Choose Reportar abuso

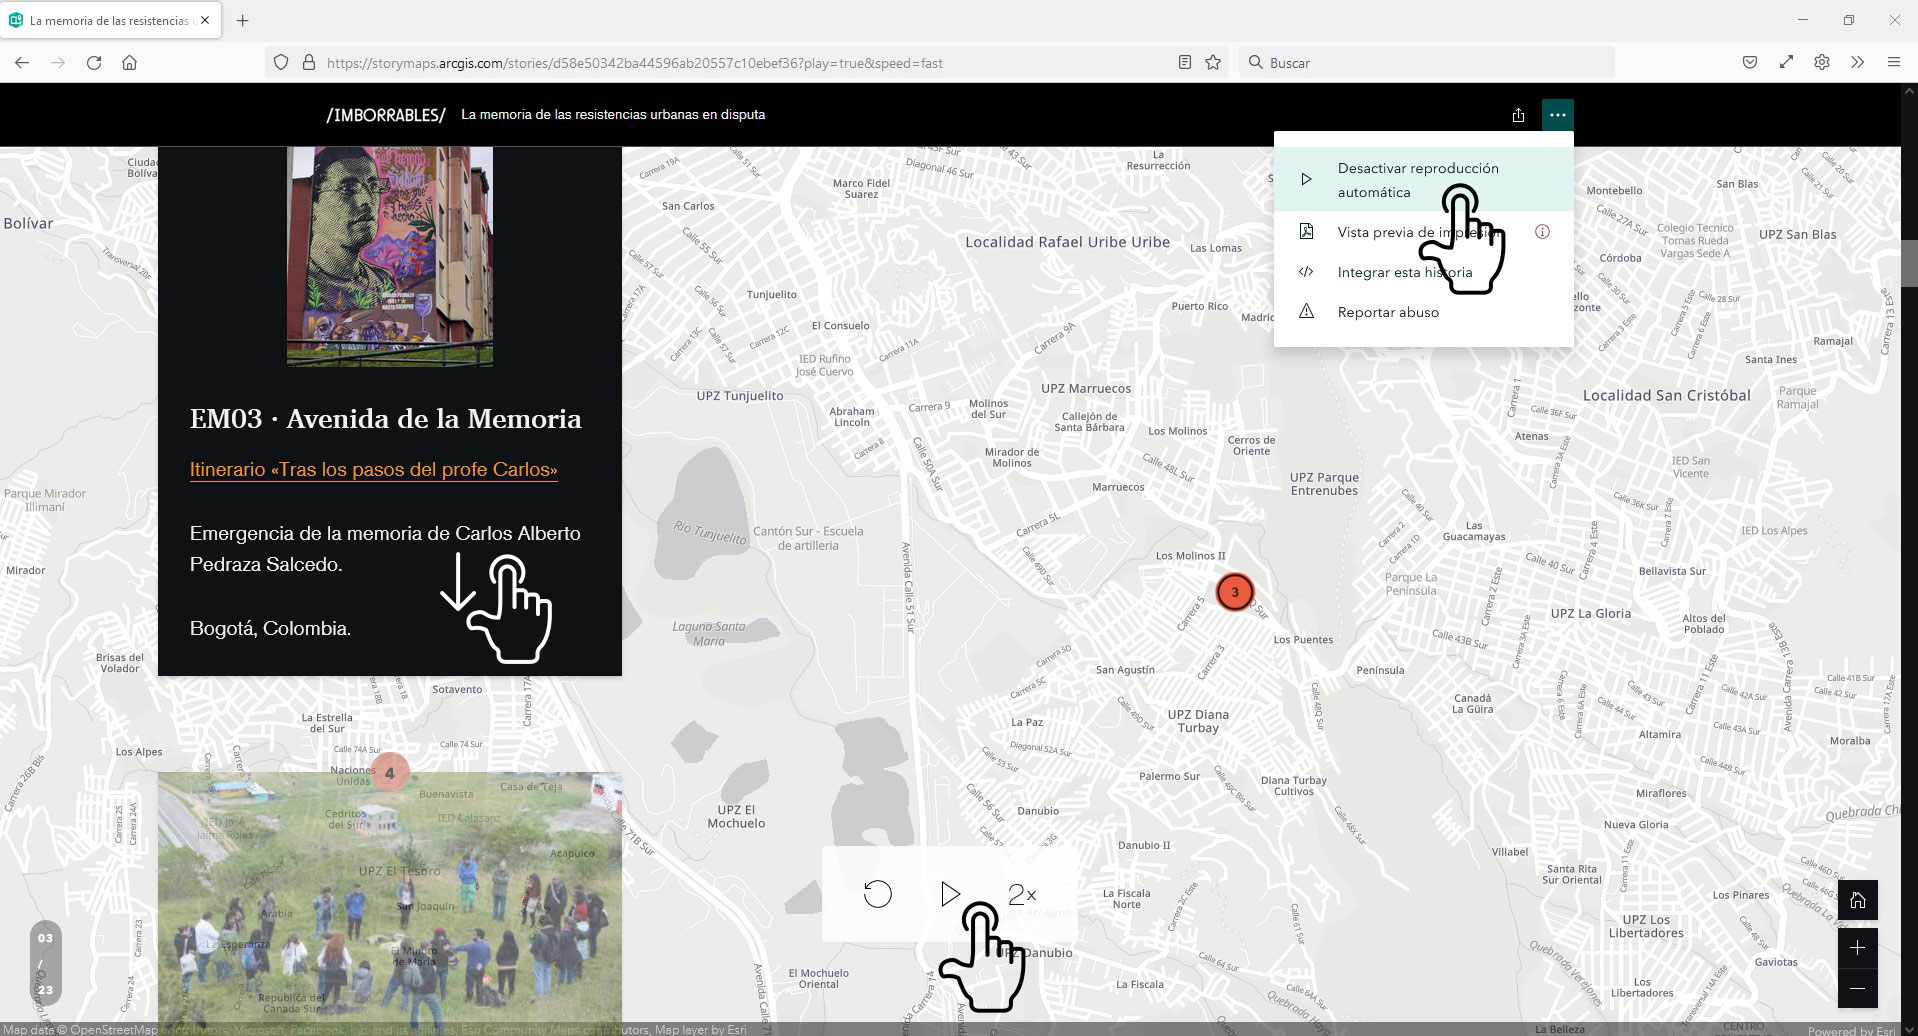(1423, 312)
